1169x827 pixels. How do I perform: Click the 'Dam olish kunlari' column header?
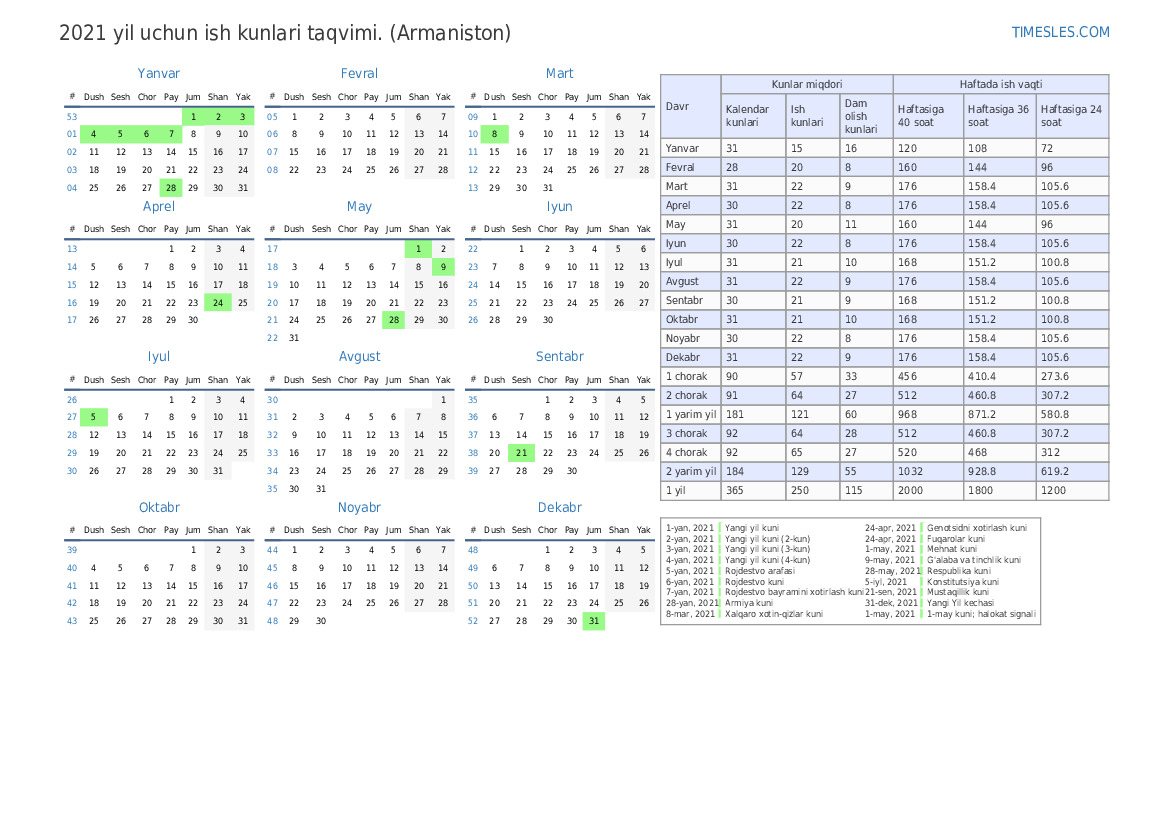(x=866, y=116)
